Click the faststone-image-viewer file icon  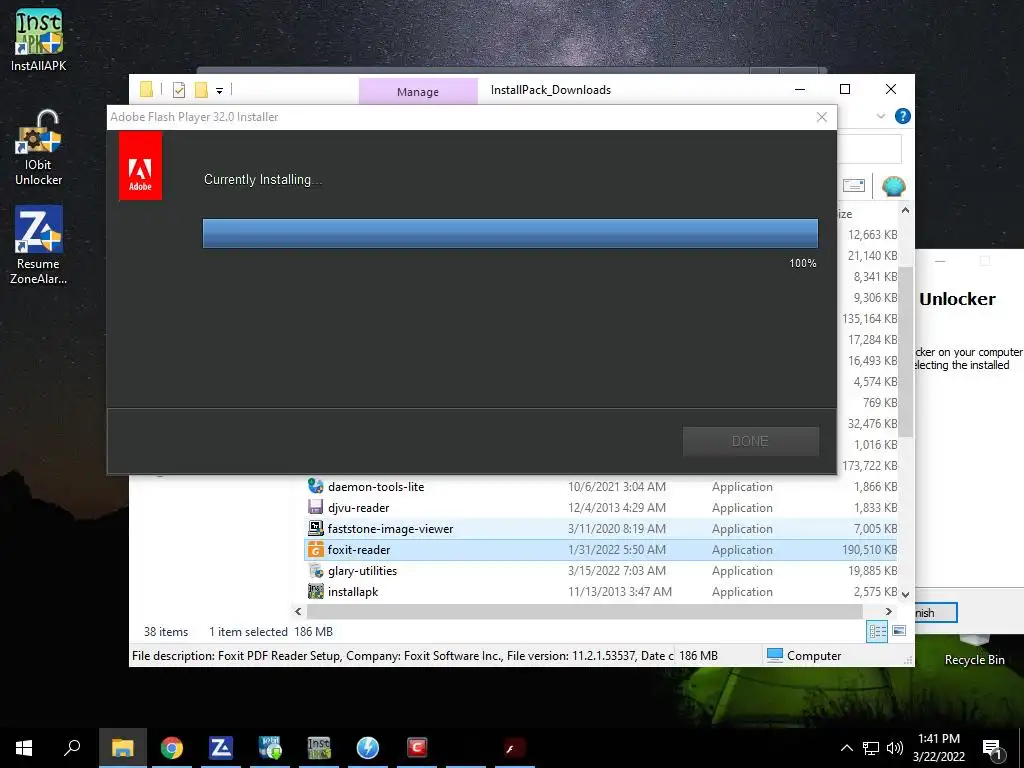(315, 528)
